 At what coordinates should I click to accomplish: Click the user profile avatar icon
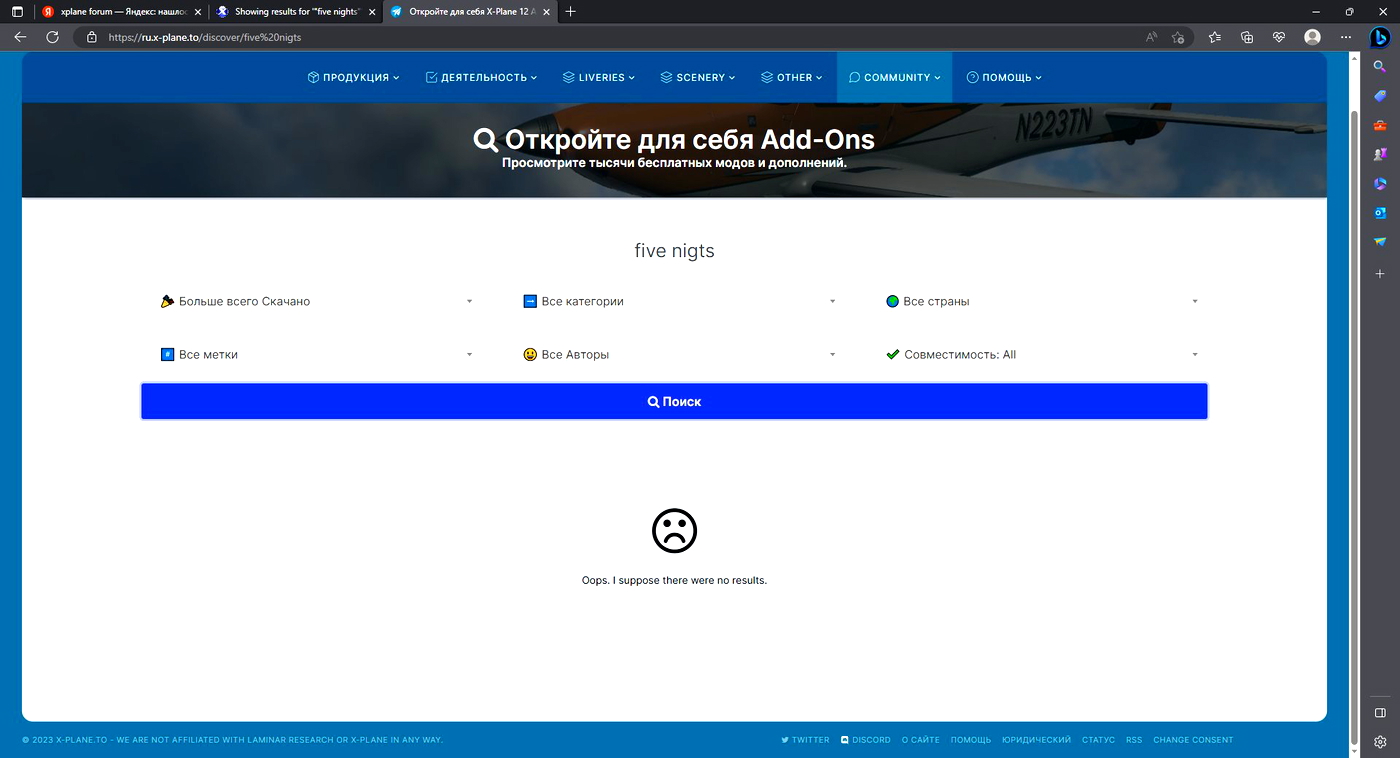coord(1312,37)
